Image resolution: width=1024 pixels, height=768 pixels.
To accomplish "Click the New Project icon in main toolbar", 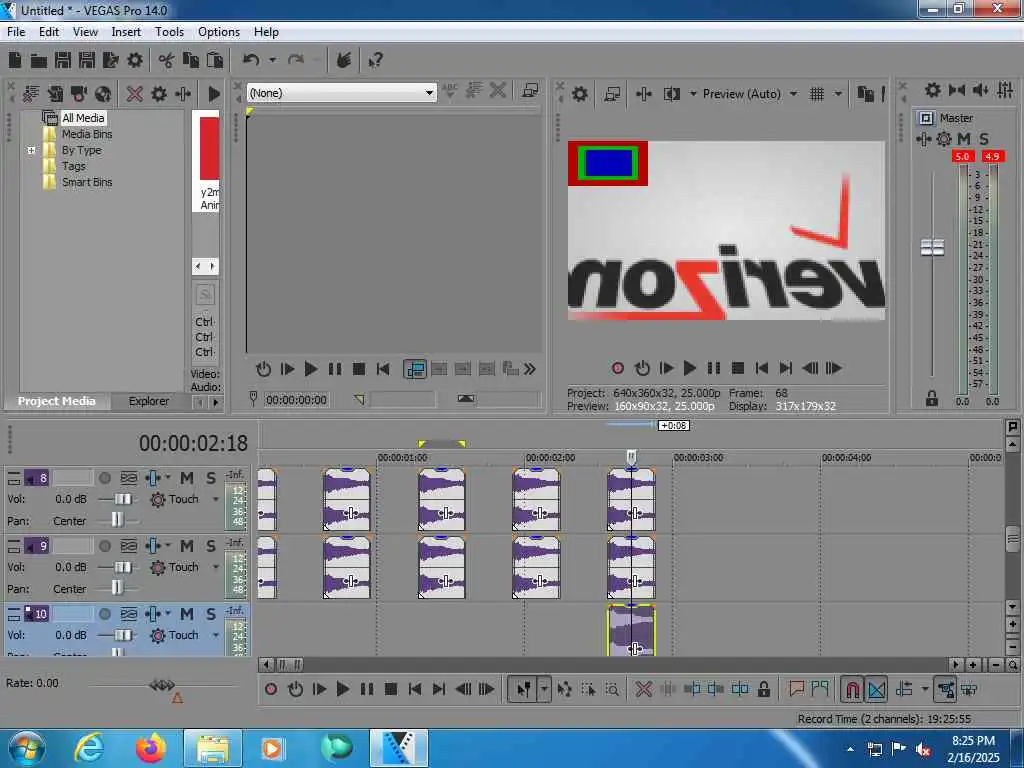I will (x=15, y=60).
